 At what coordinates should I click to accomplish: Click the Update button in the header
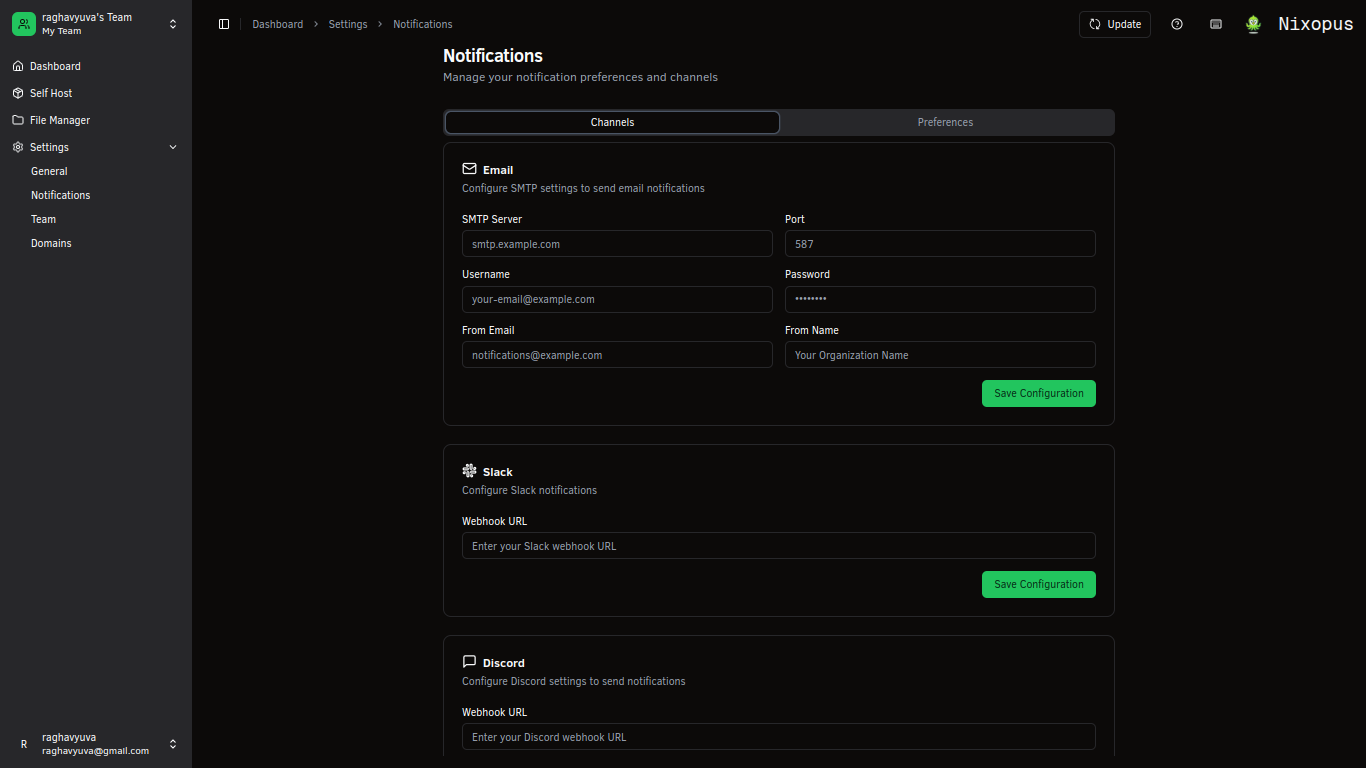(1115, 24)
